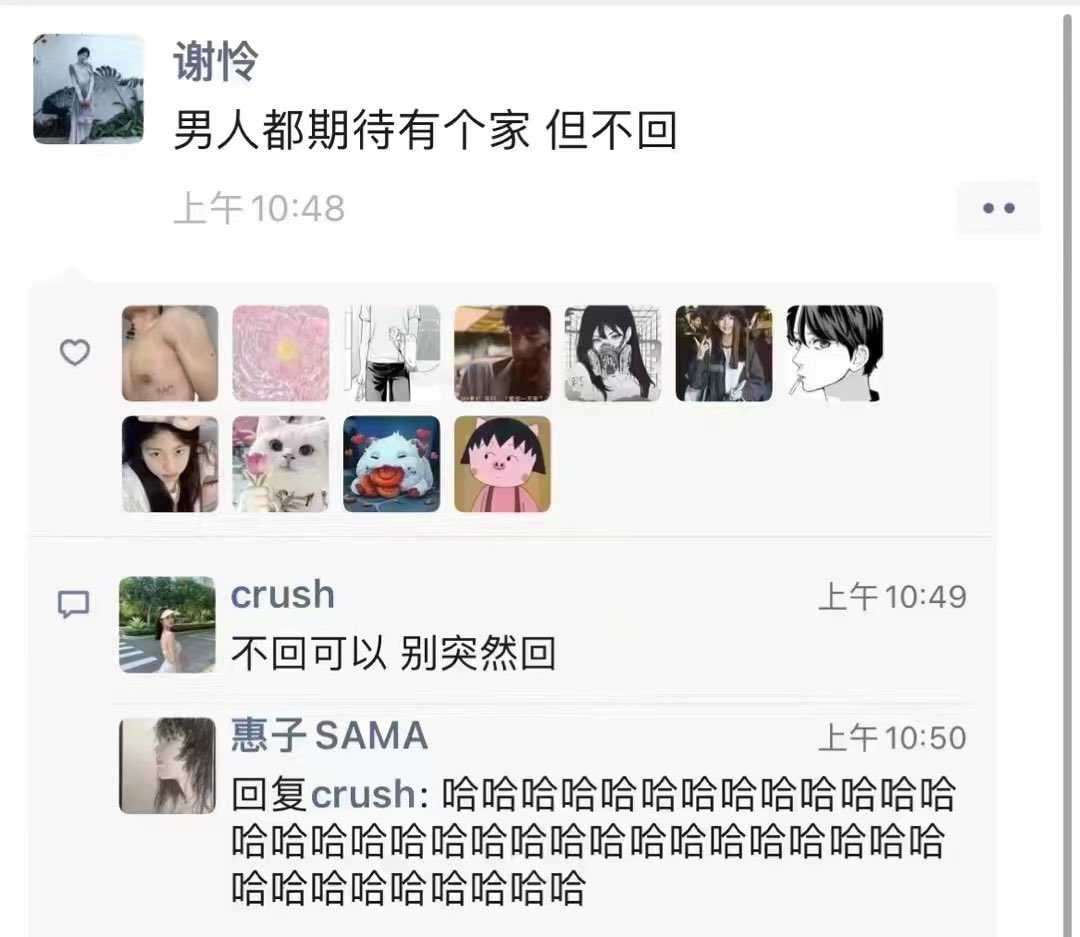Select post text 男人都期待有个家 但不回
The width and height of the screenshot is (1080, 937).
[x=425, y=130]
